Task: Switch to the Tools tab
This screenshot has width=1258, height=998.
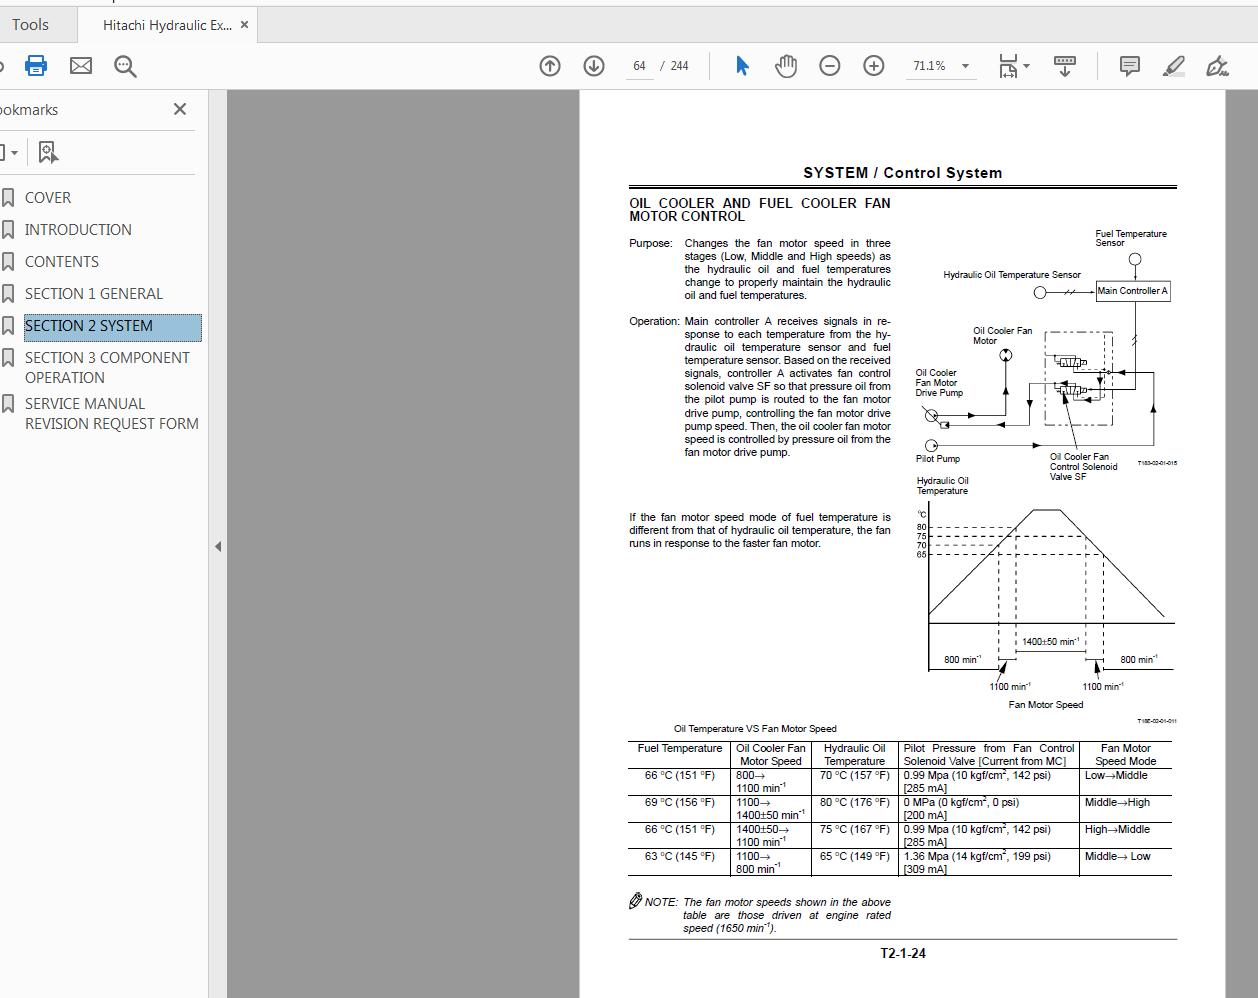Action: tap(30, 24)
